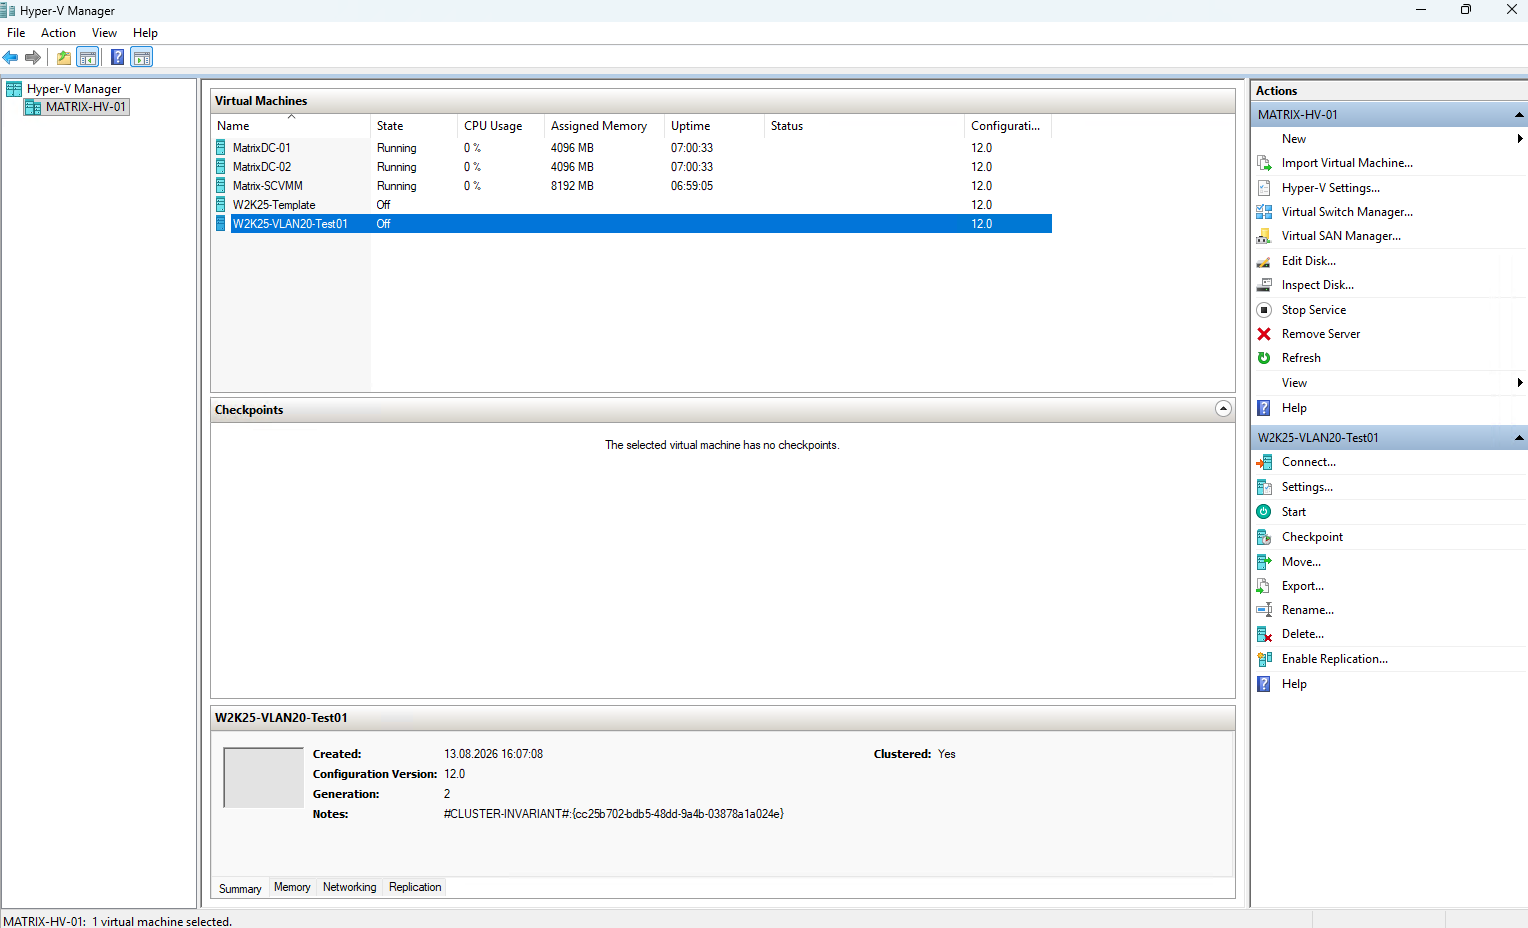Click the VM Settings icon
Image resolution: width=1528 pixels, height=928 pixels.
[x=1264, y=487]
